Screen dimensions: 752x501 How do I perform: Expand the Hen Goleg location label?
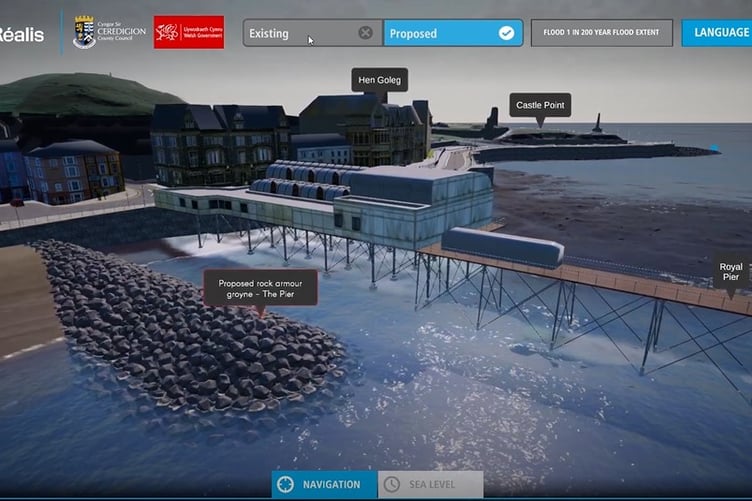tap(379, 79)
